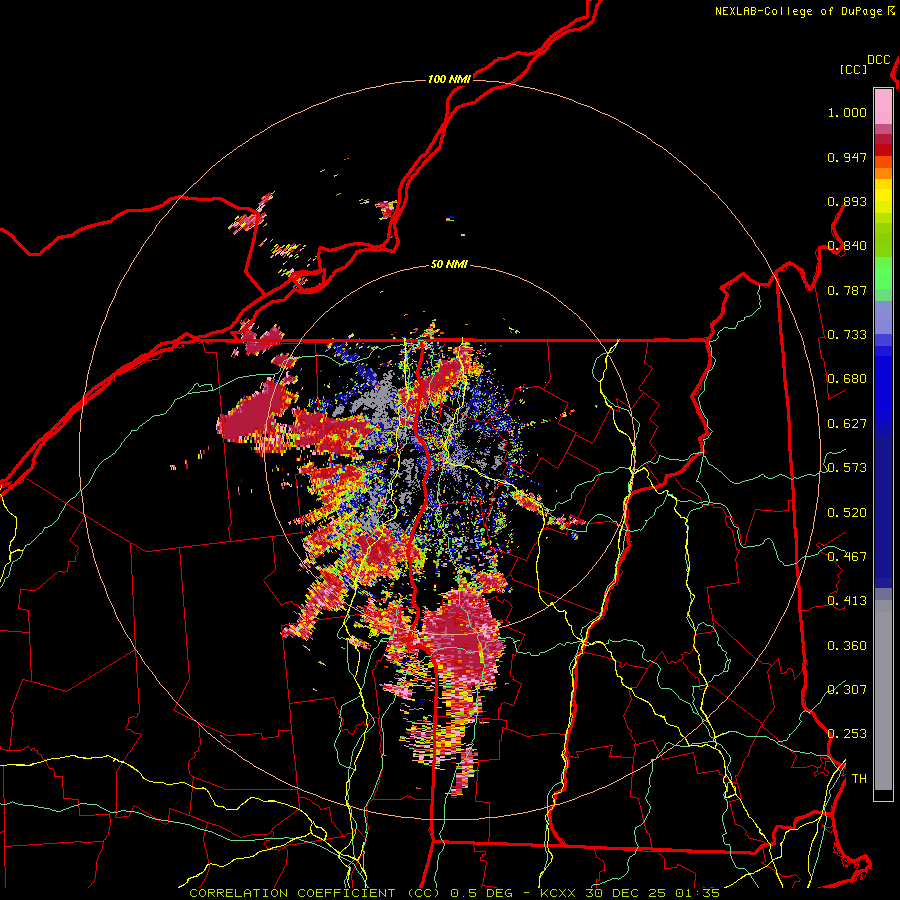The height and width of the screenshot is (900, 900).
Task: Click the 0.893 value on the color scale
Action: click(x=847, y=201)
